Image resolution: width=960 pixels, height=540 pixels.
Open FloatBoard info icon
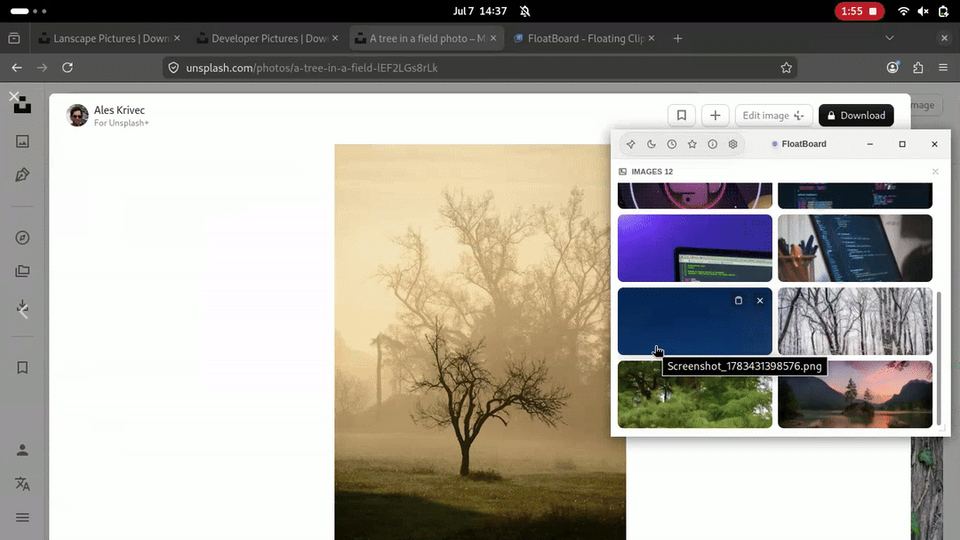713,144
